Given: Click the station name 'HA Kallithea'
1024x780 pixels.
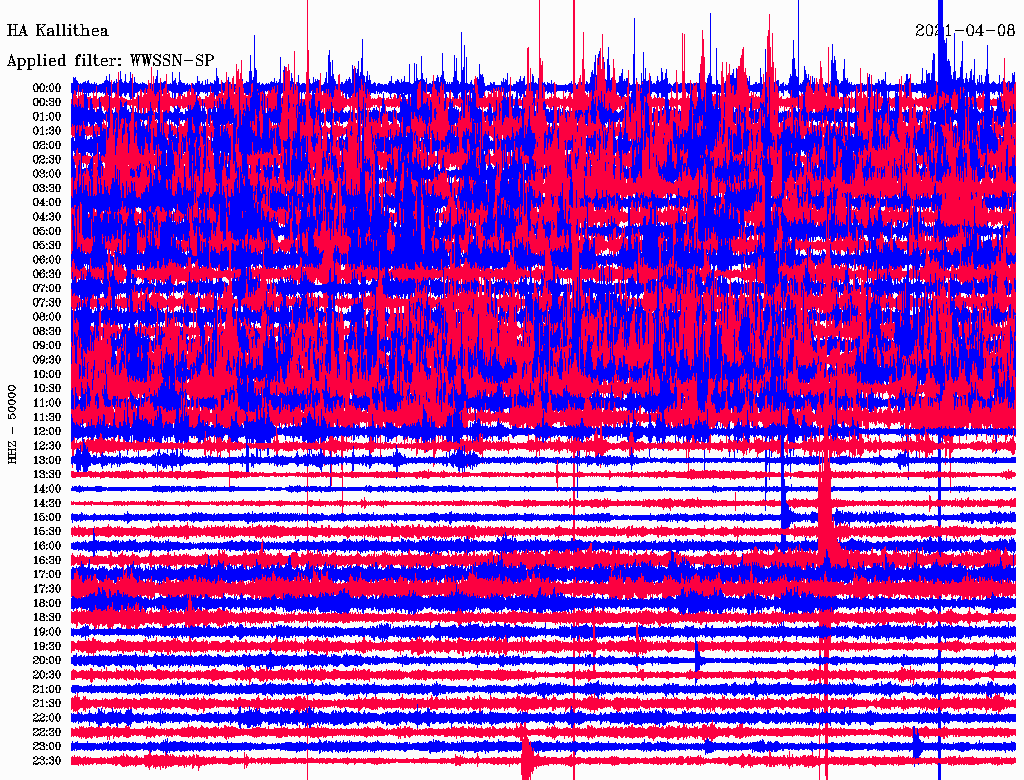Looking at the screenshot, I should pos(57,31).
